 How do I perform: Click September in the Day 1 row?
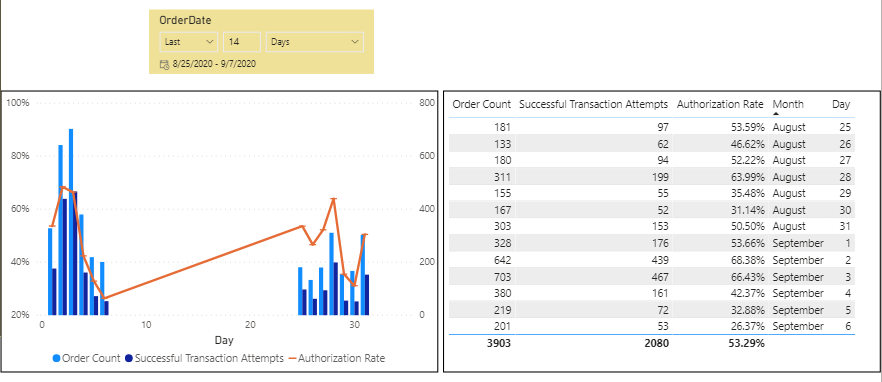[x=798, y=244]
